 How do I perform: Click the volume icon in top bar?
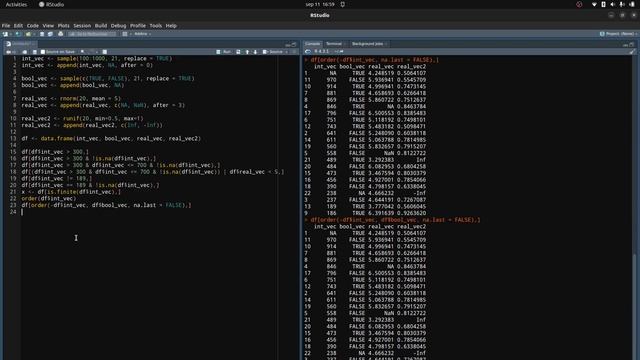(x=612, y=4)
